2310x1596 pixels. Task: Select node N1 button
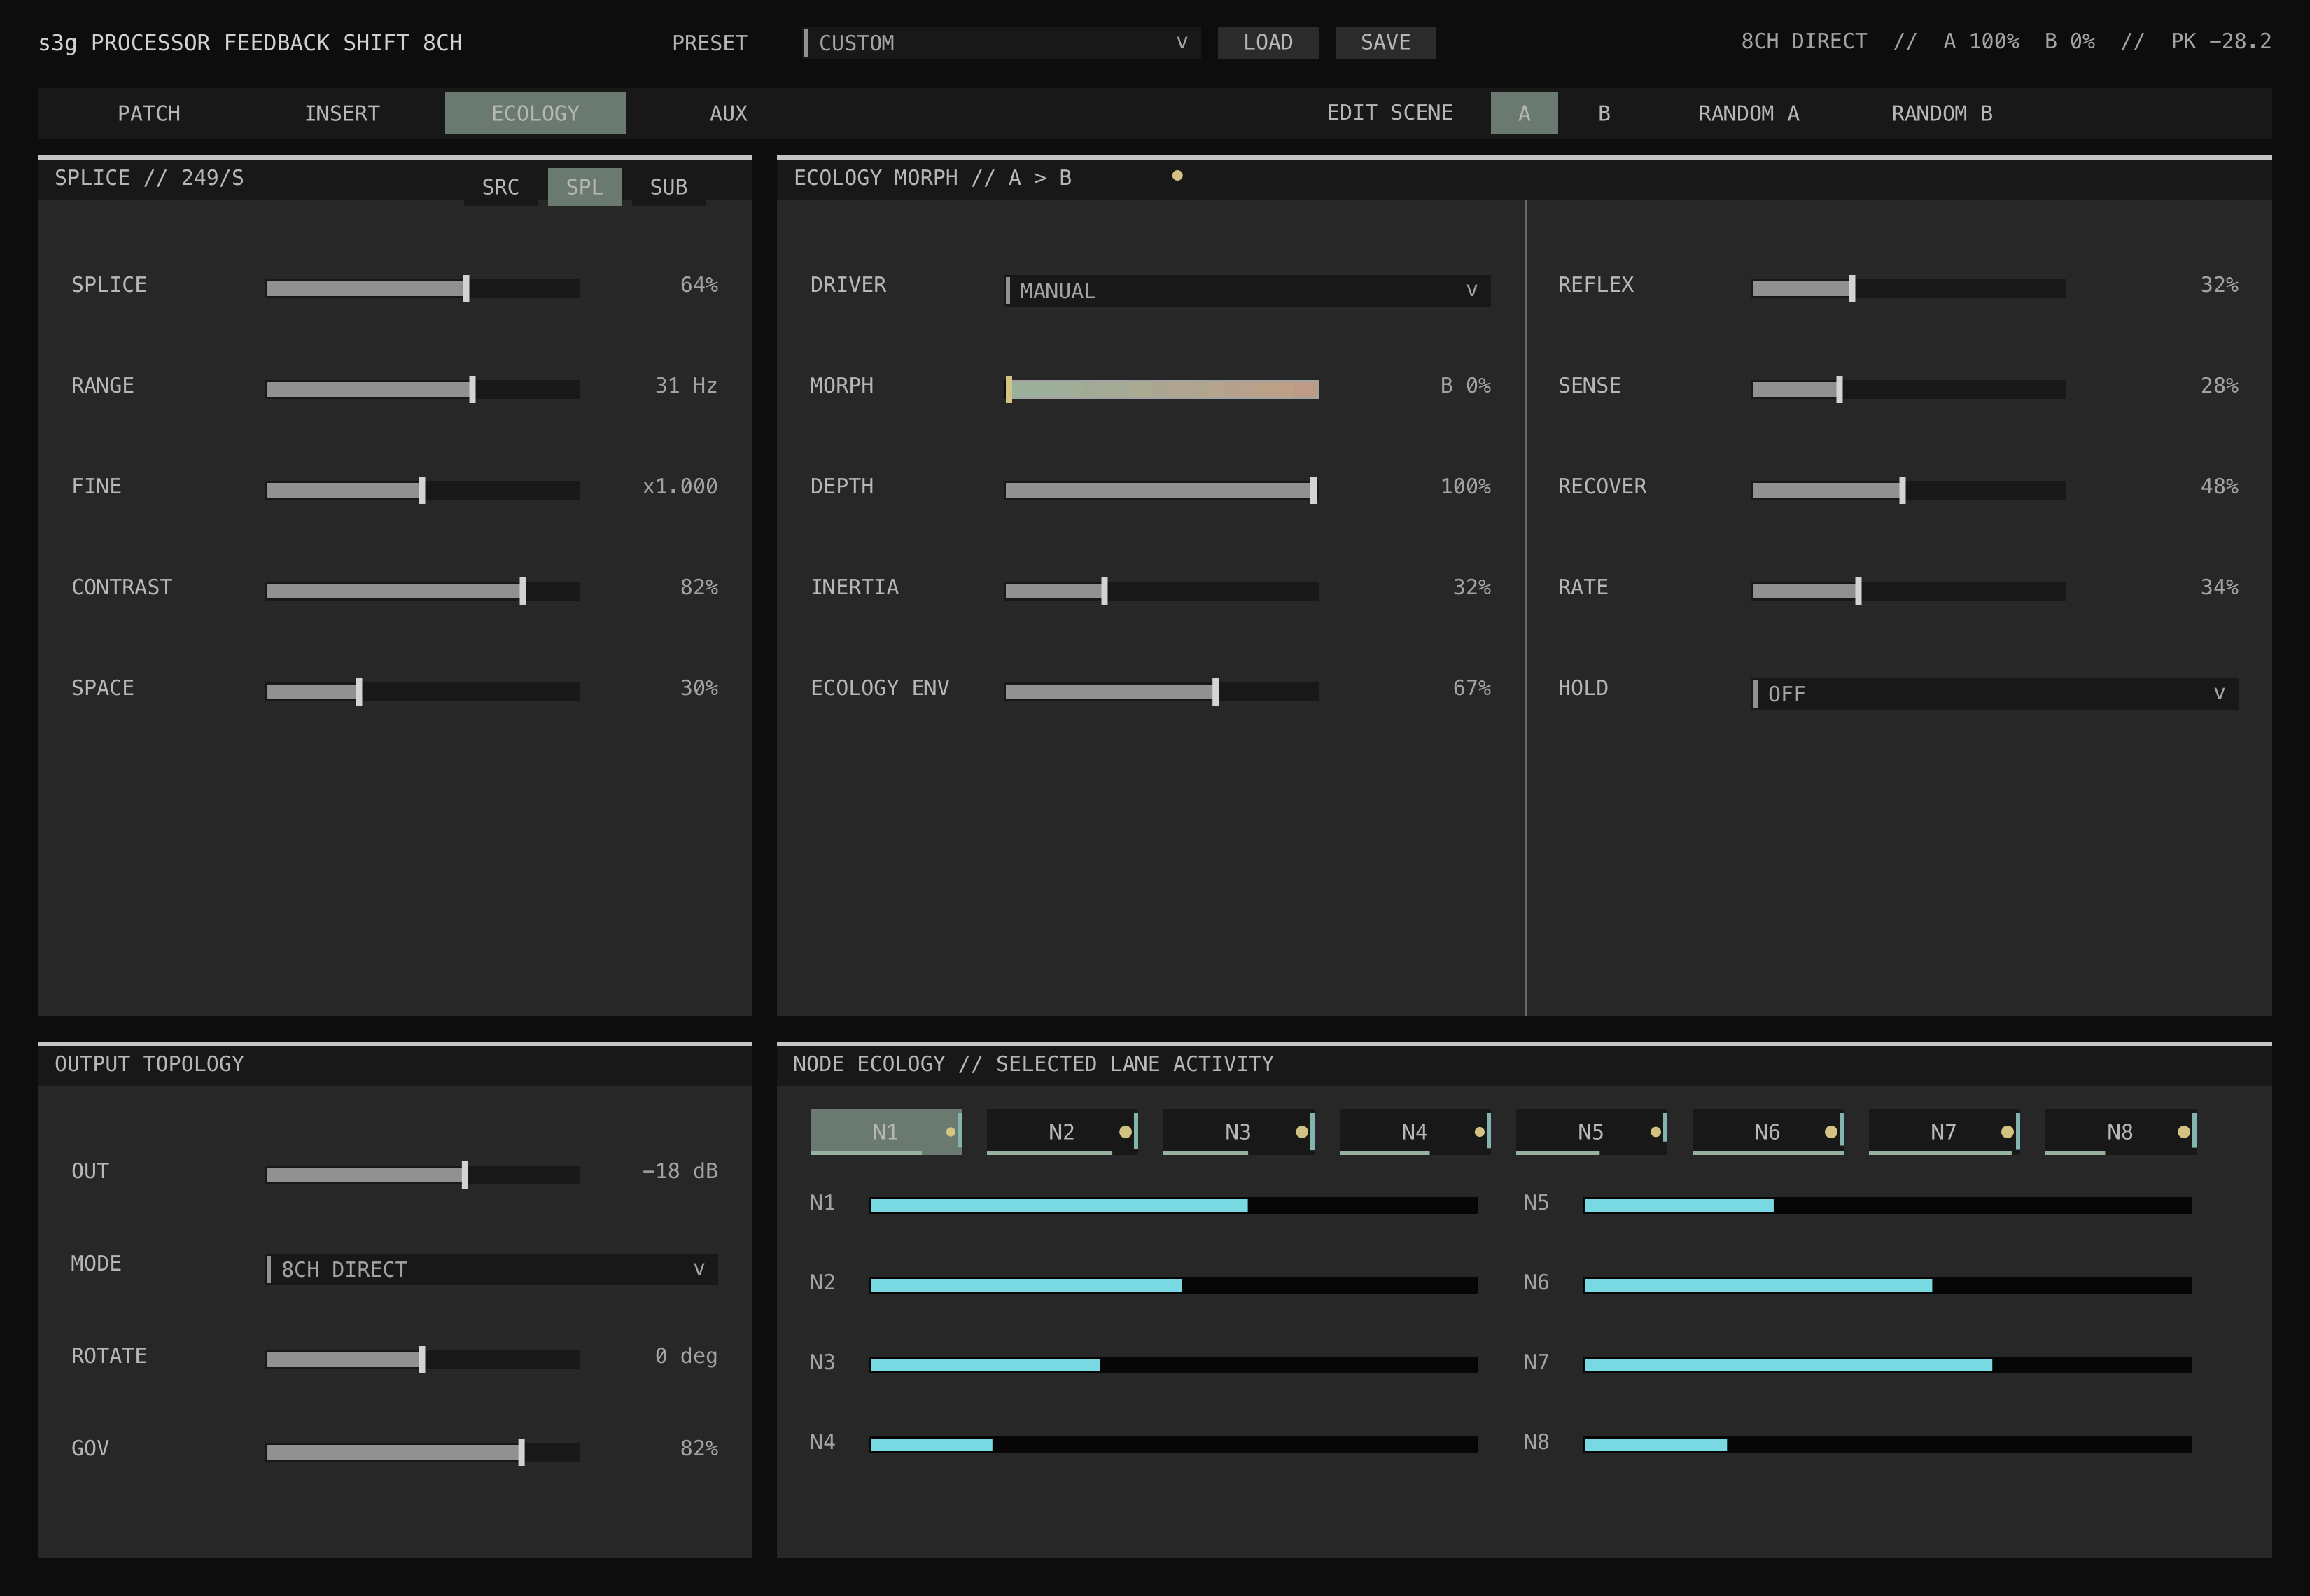(885, 1132)
